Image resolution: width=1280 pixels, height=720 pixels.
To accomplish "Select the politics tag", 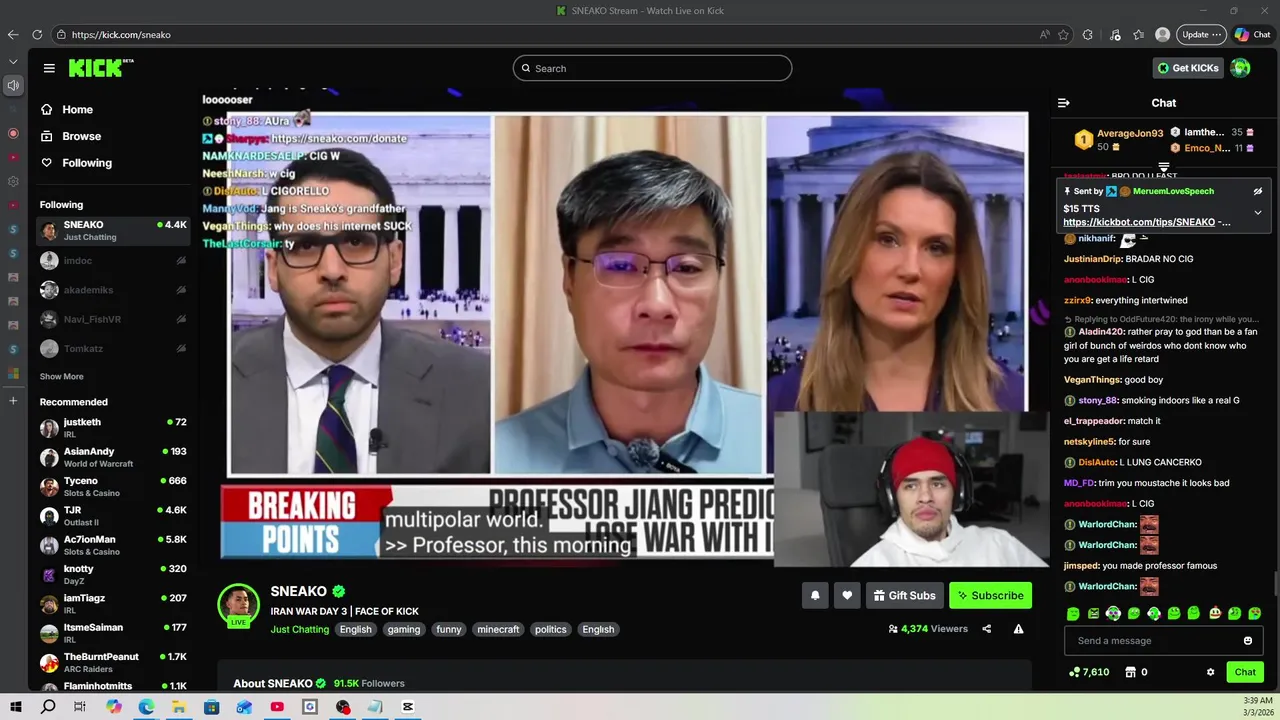I will [x=551, y=629].
